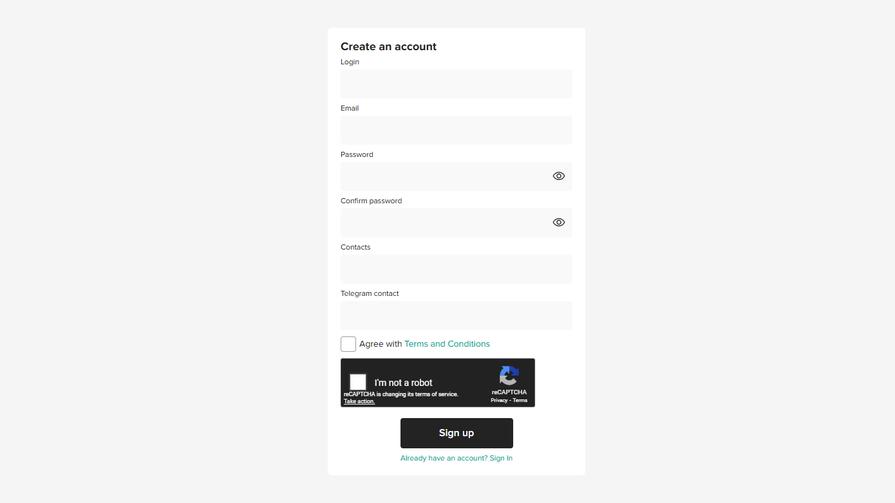Click the reCAPTCHA logo icon
The image size is (895, 503).
(509, 376)
